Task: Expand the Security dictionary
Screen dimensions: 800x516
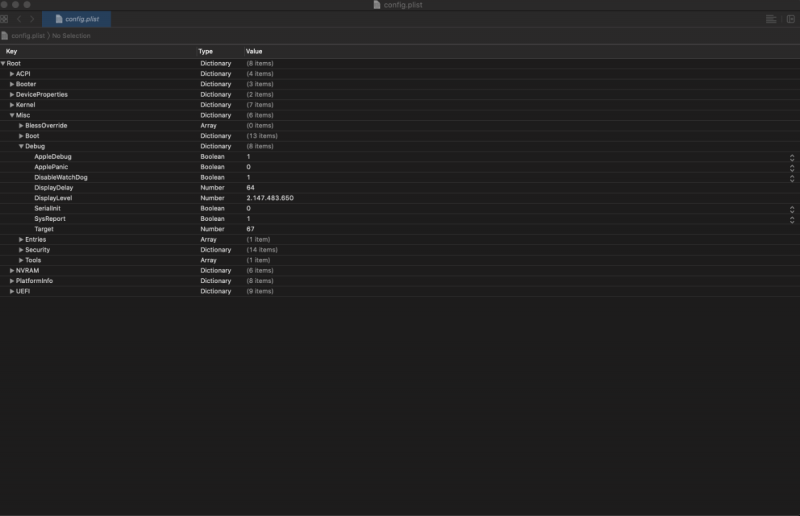Action: pyautogui.click(x=21, y=250)
